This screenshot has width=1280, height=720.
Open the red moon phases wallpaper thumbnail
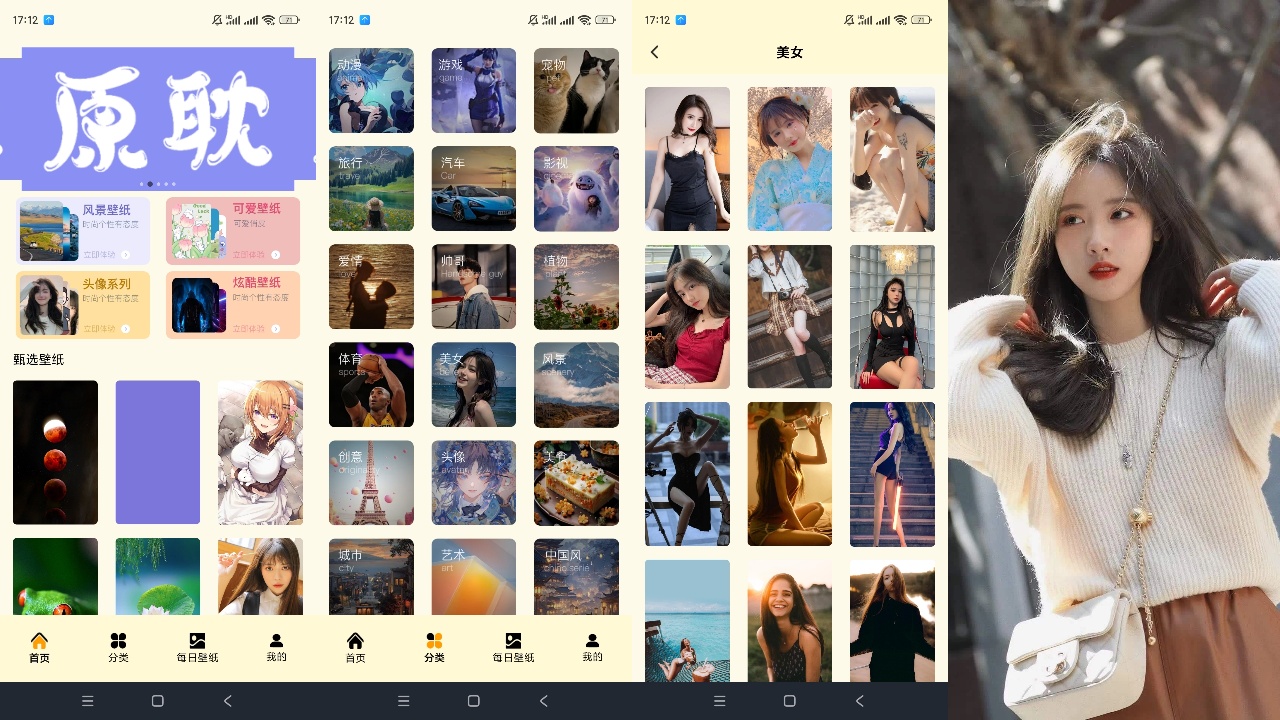tap(55, 452)
